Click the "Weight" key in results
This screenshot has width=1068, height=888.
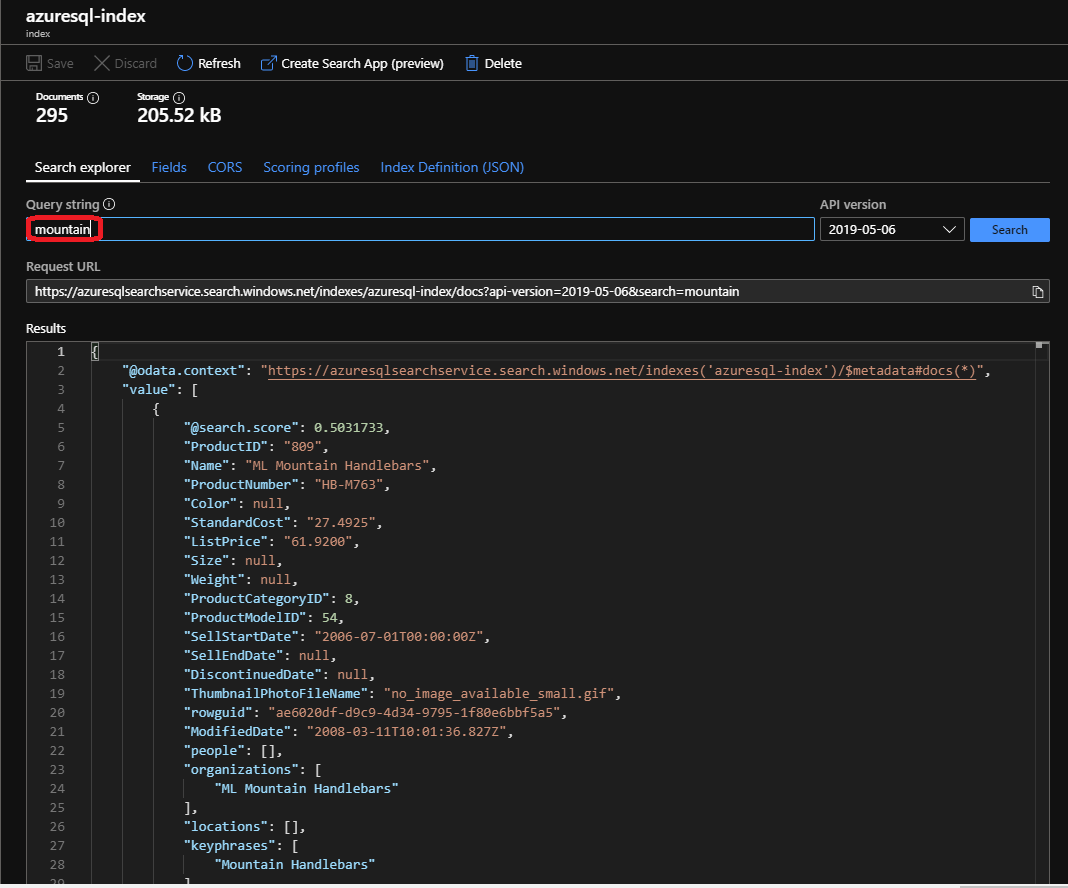(x=214, y=580)
